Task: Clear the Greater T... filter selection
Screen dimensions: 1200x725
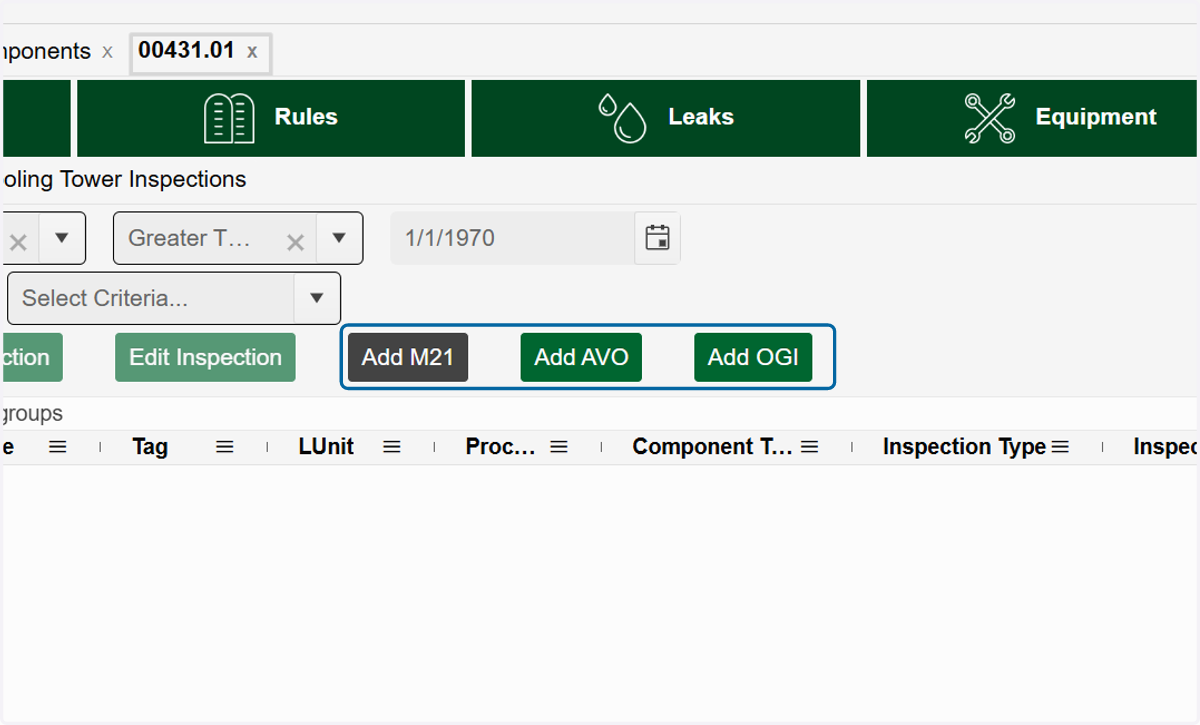Action: coord(295,242)
